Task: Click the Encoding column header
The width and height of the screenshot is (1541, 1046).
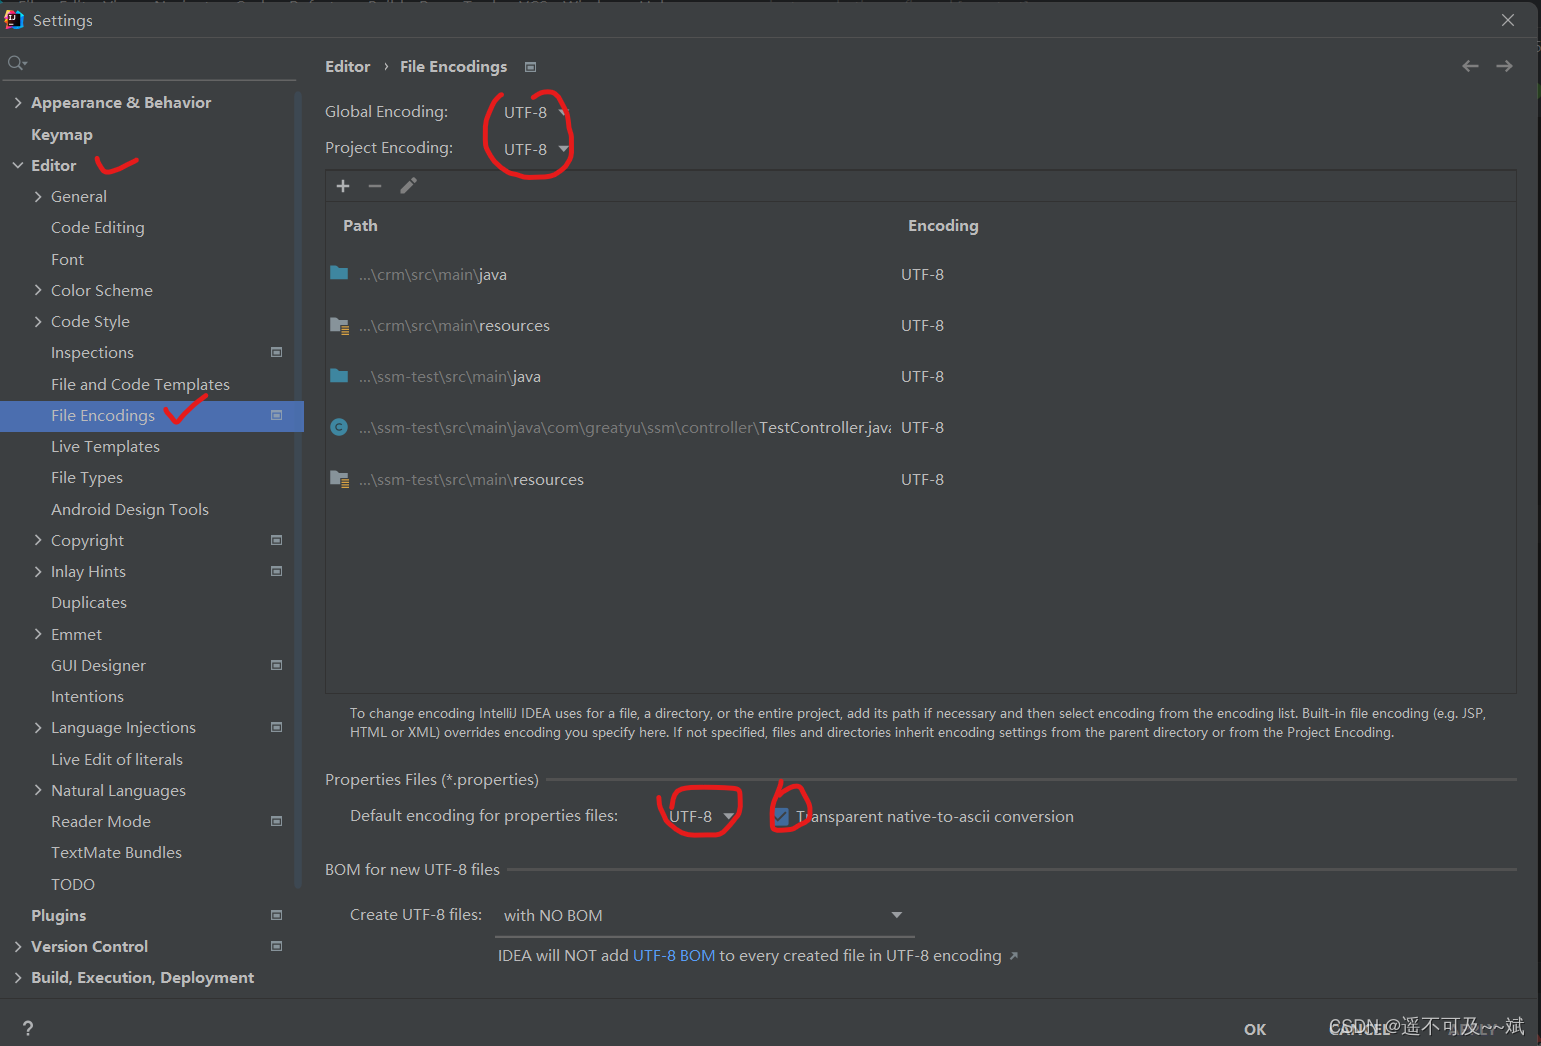Action: [x=943, y=225]
